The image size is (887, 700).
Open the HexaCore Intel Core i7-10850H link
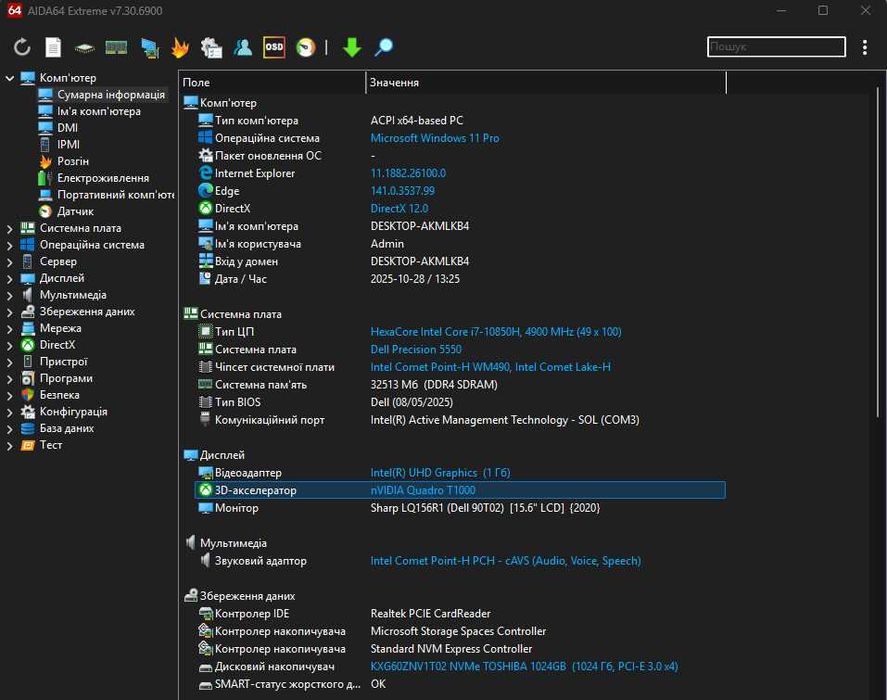point(496,332)
